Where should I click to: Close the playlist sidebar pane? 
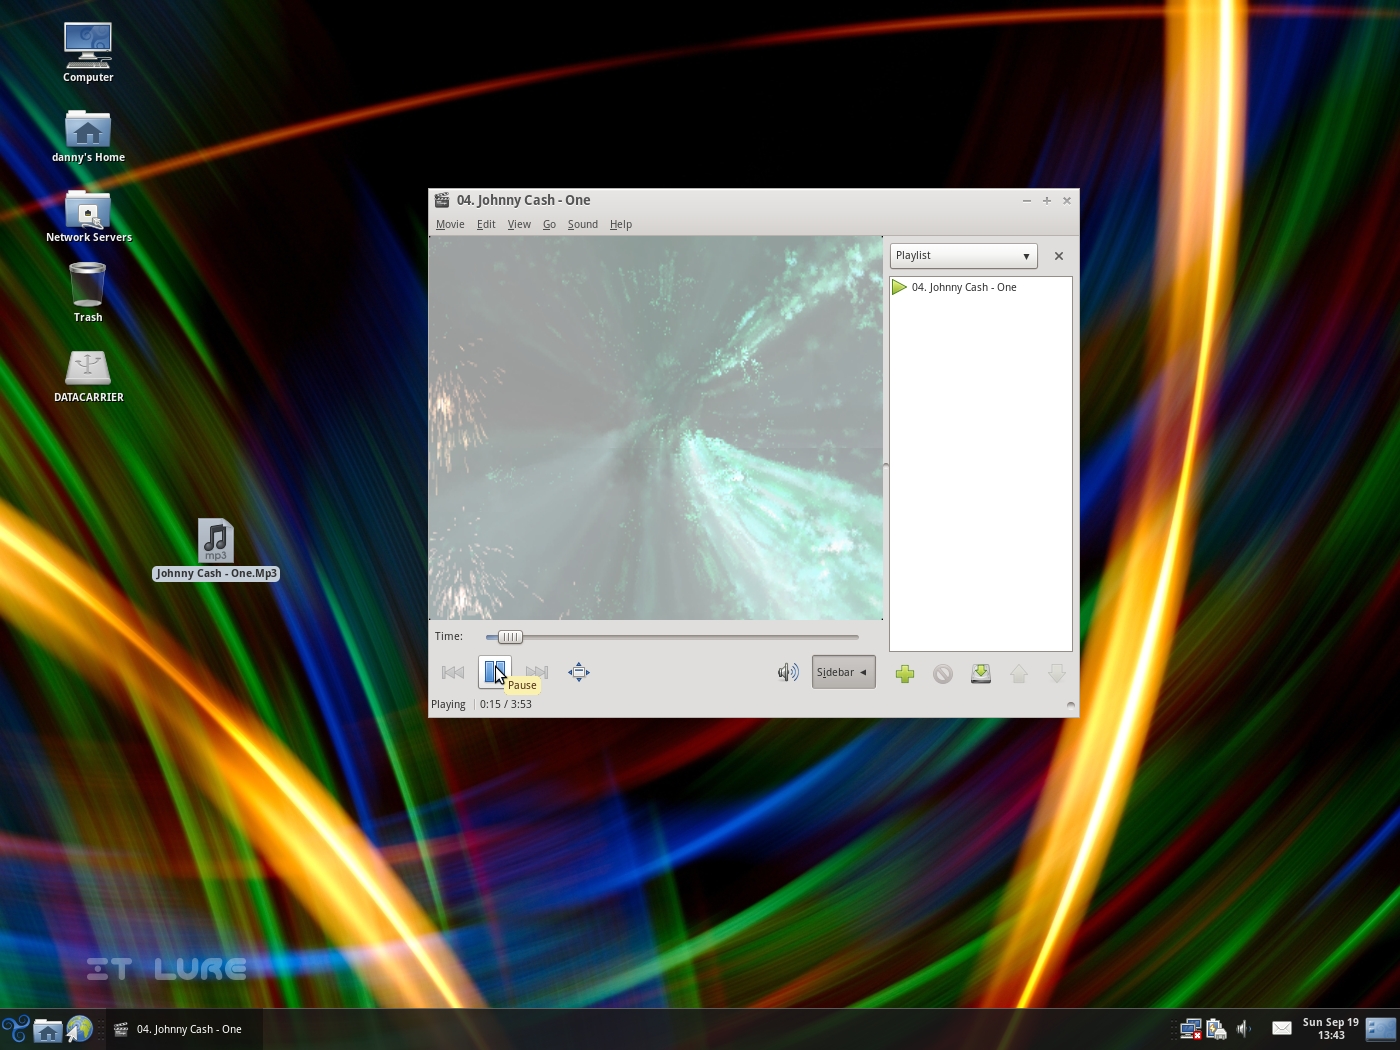1059,256
